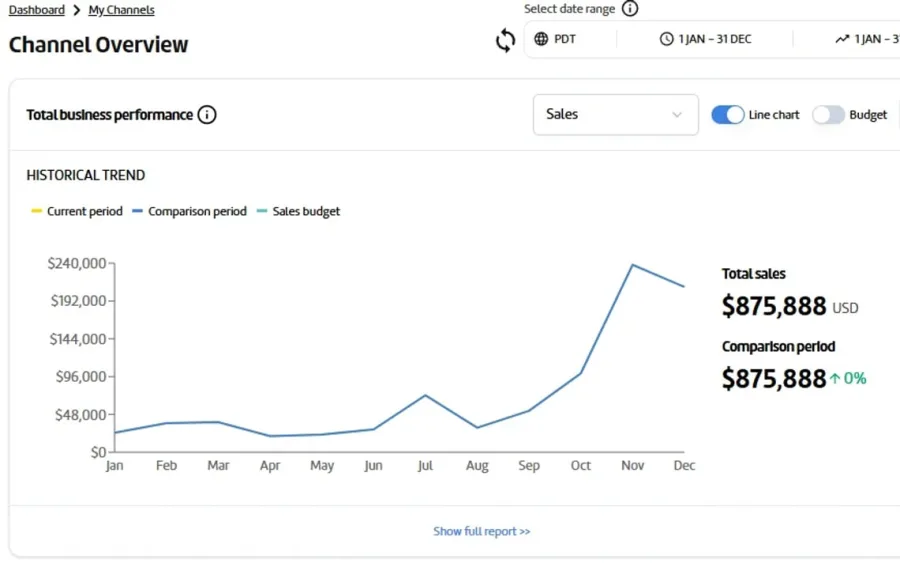Click the Nov peak on the chart line
The image size is (900, 563).
click(x=632, y=265)
